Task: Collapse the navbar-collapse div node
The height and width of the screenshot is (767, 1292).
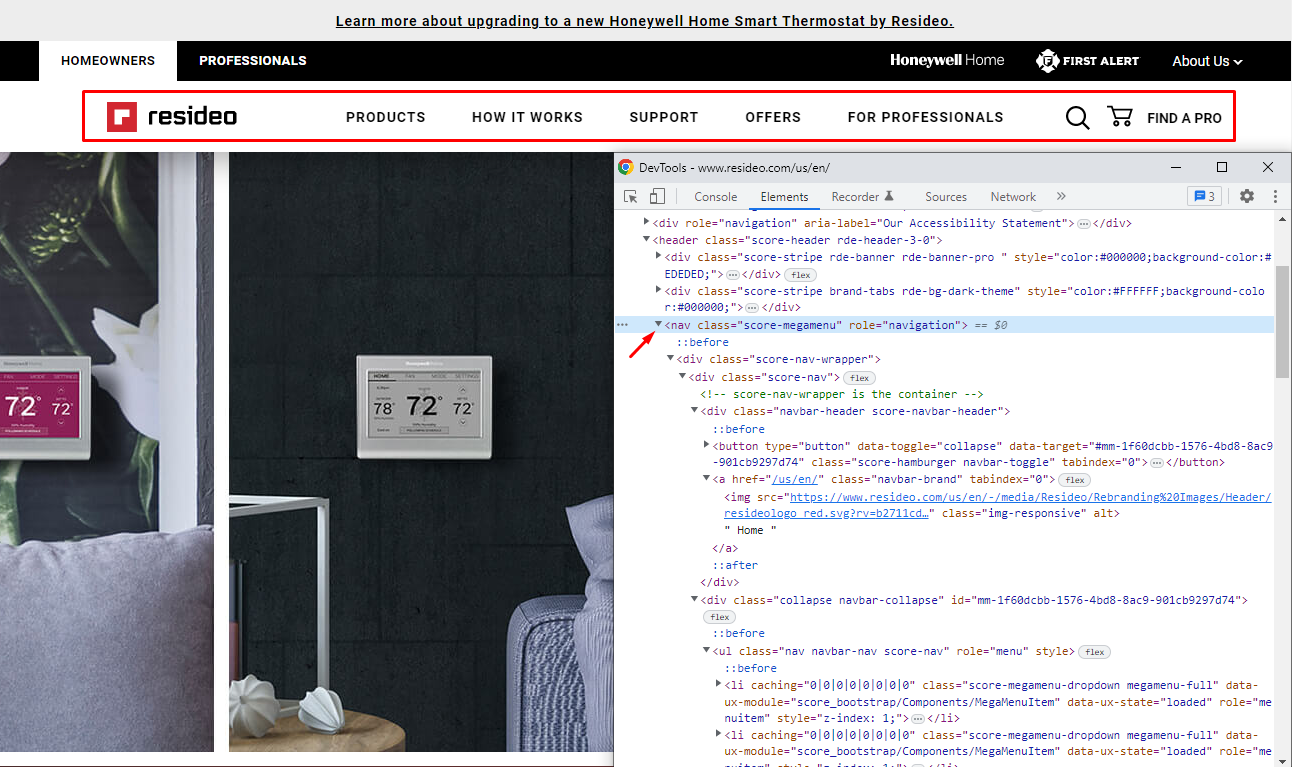Action: click(694, 600)
